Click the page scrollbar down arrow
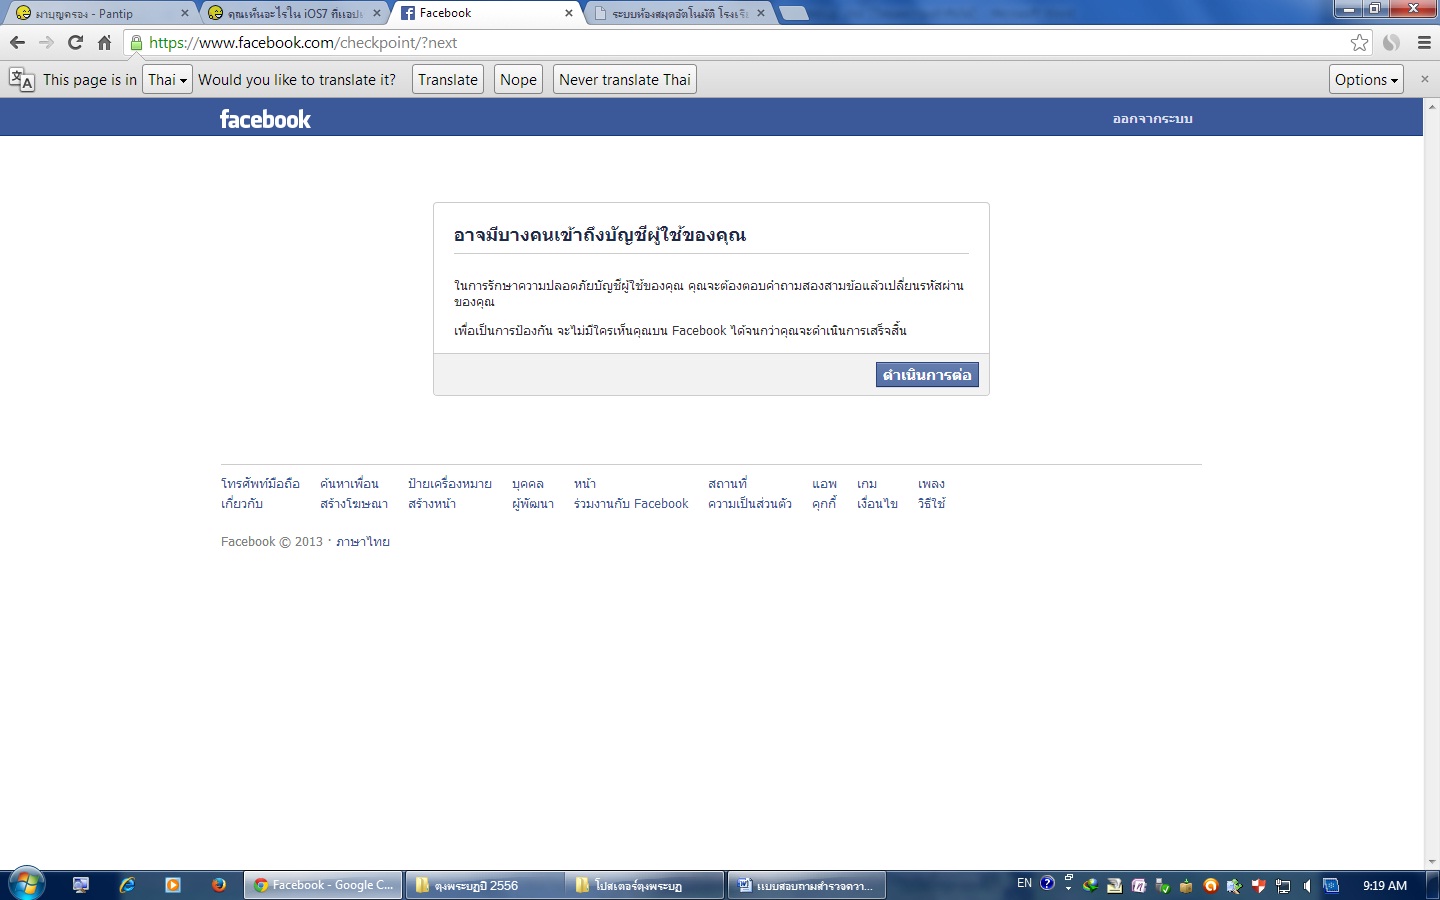This screenshot has width=1440, height=900. (1432, 861)
